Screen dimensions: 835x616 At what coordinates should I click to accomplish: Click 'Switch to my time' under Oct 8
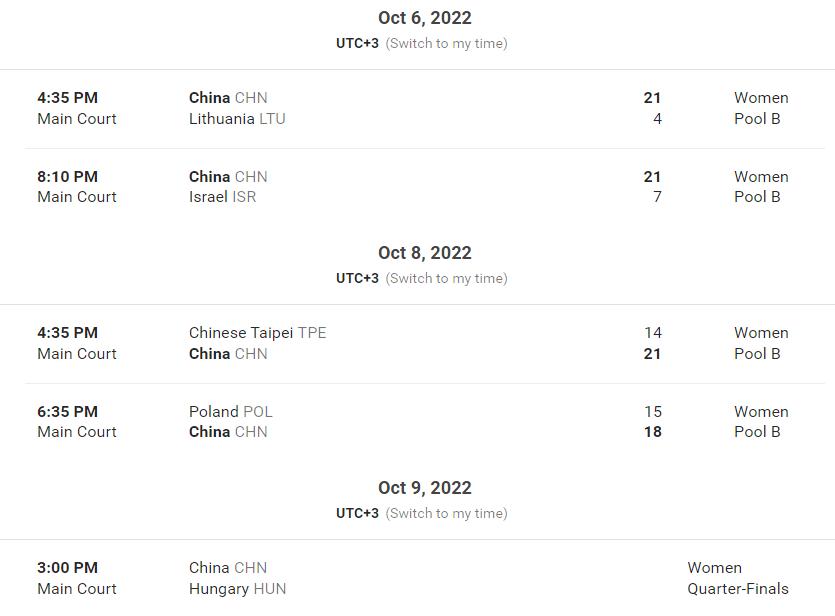click(446, 278)
